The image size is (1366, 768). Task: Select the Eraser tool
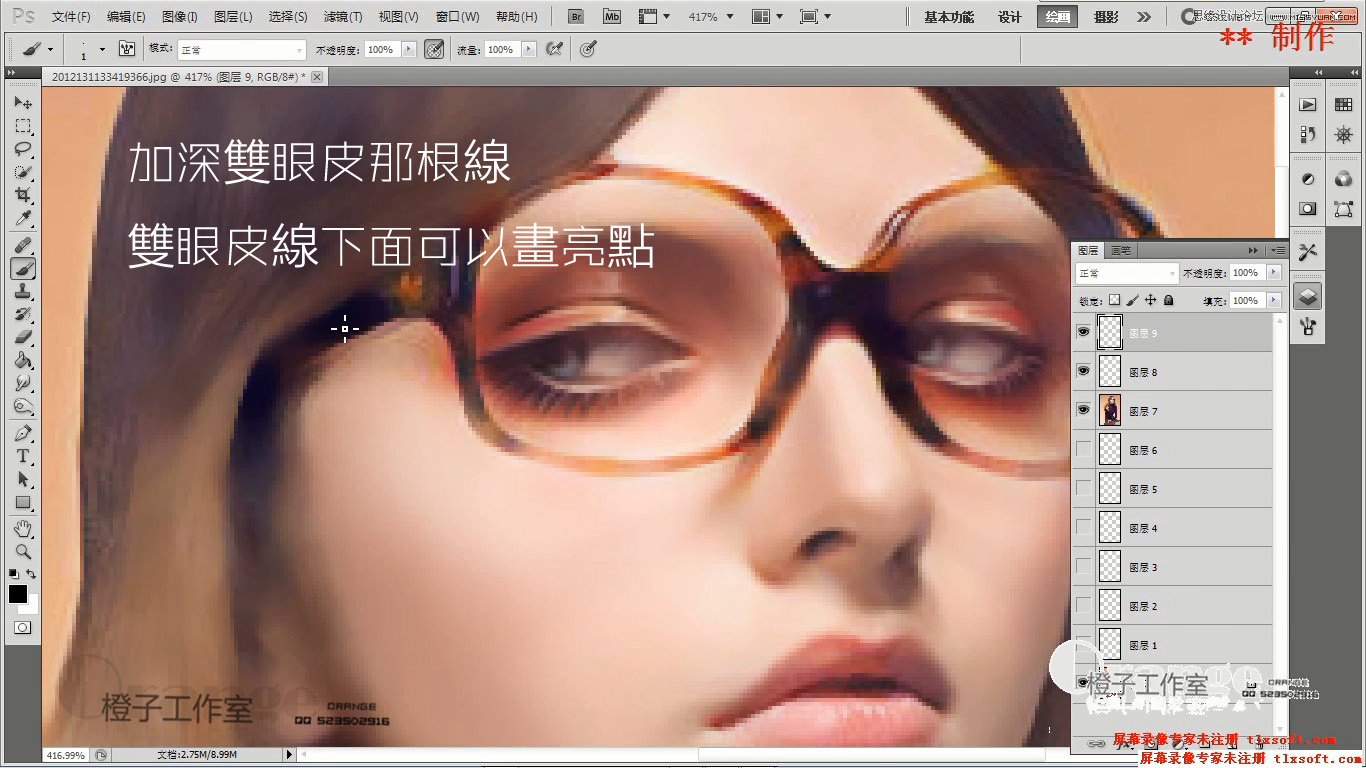pyautogui.click(x=22, y=337)
